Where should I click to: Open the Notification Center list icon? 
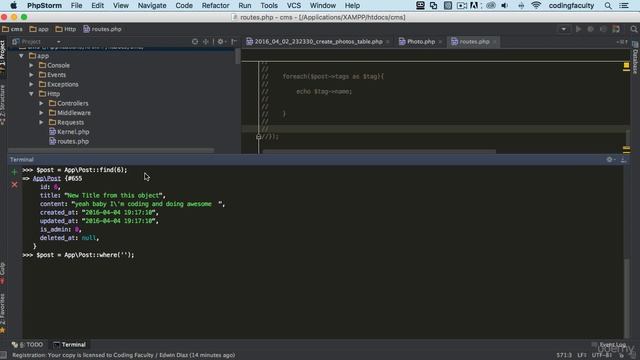tap(624, 6)
